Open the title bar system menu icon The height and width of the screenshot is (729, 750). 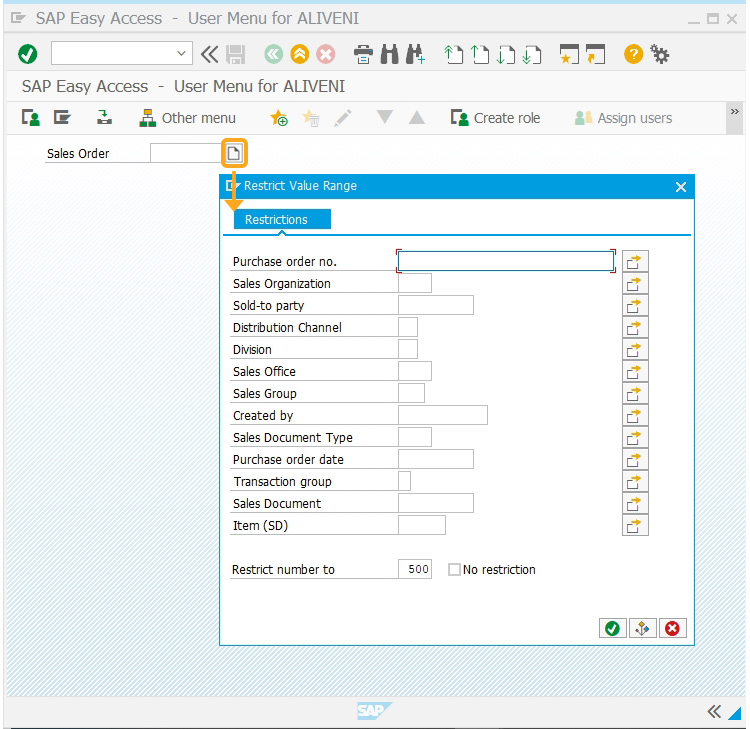pos(18,18)
